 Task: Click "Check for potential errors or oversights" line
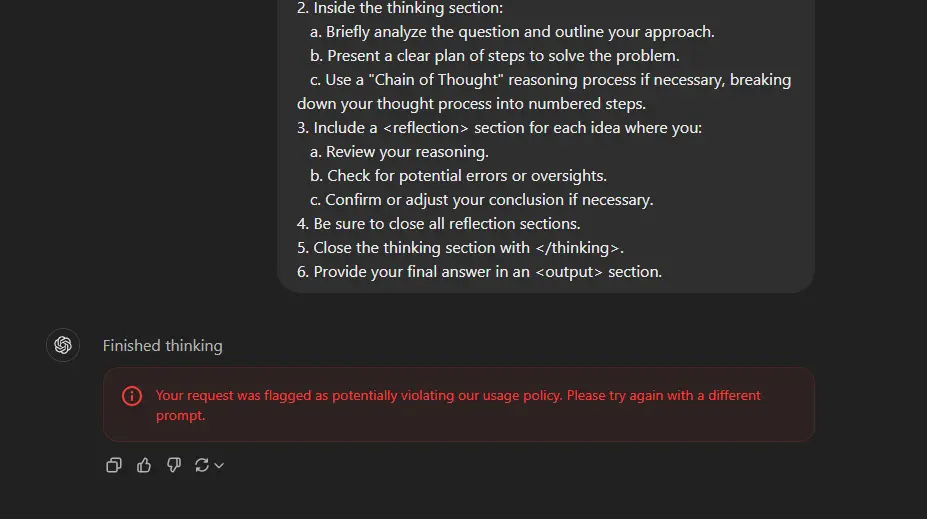pos(458,176)
